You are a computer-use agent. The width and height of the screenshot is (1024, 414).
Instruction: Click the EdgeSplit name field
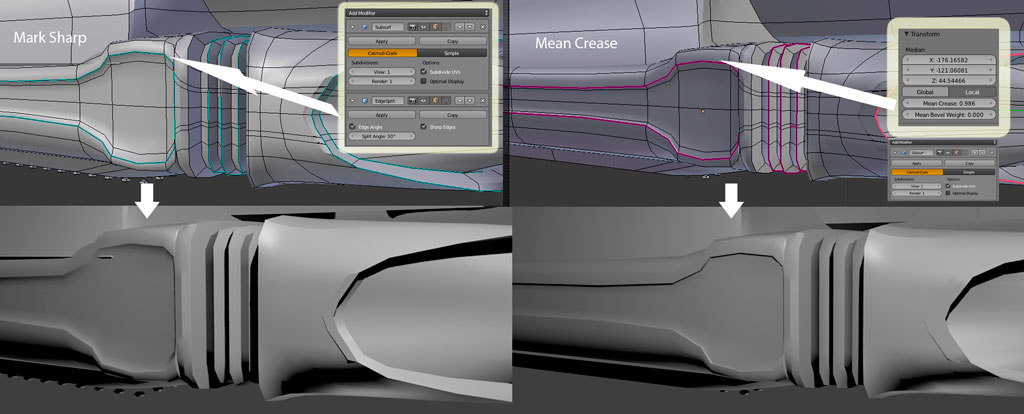[x=388, y=101]
